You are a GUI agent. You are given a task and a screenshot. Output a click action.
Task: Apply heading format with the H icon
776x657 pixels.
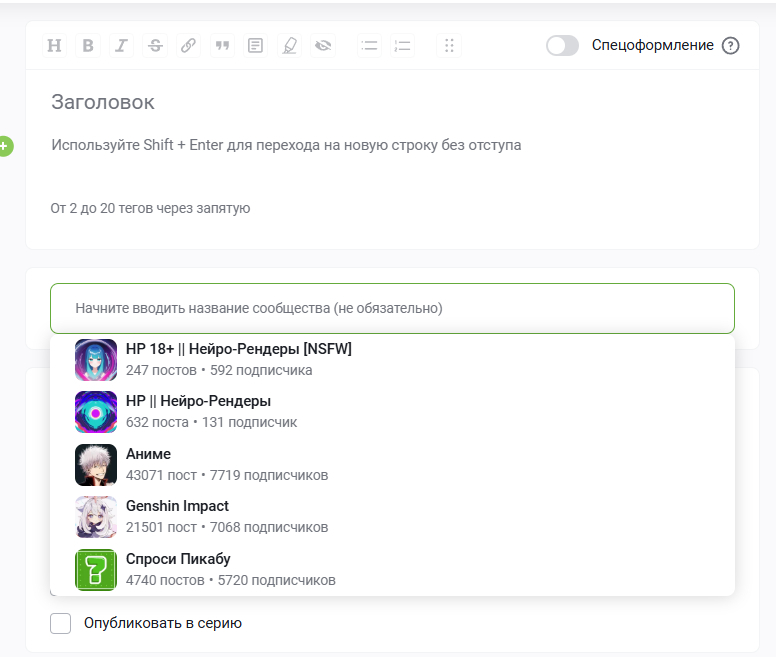pyautogui.click(x=54, y=46)
